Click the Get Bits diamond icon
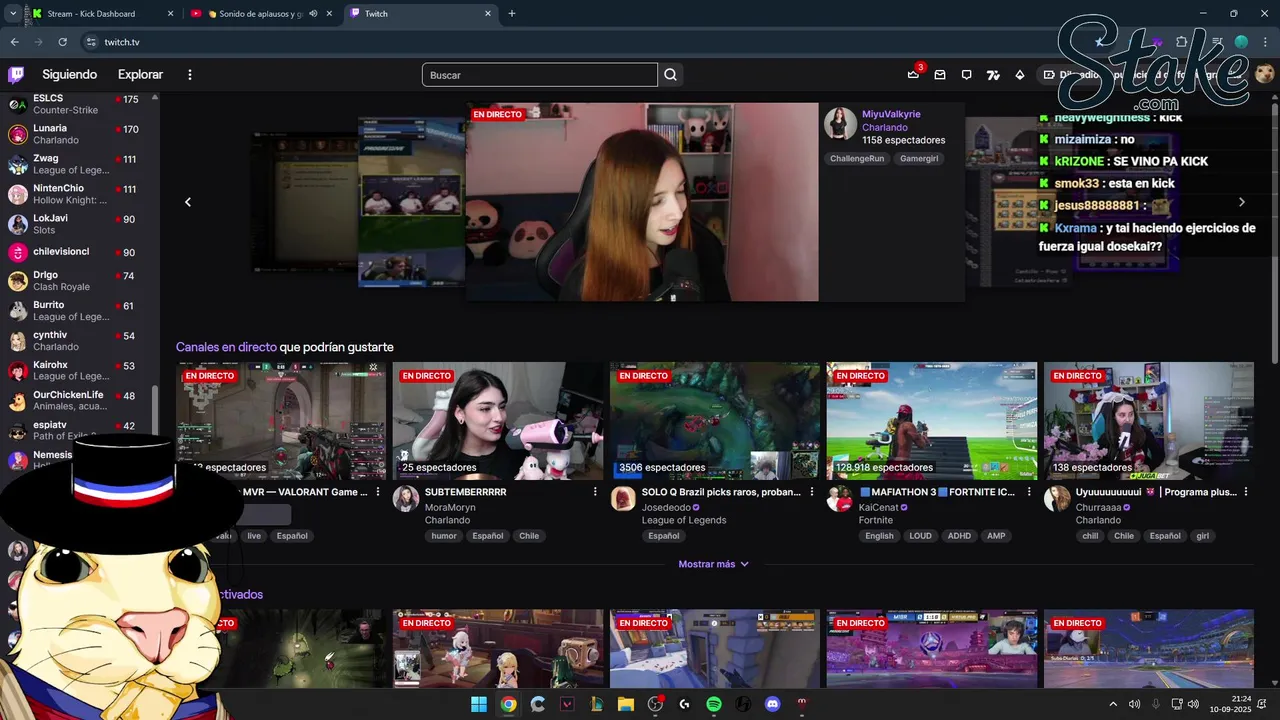Image resolution: width=1280 pixels, height=720 pixels. coord(1020,75)
